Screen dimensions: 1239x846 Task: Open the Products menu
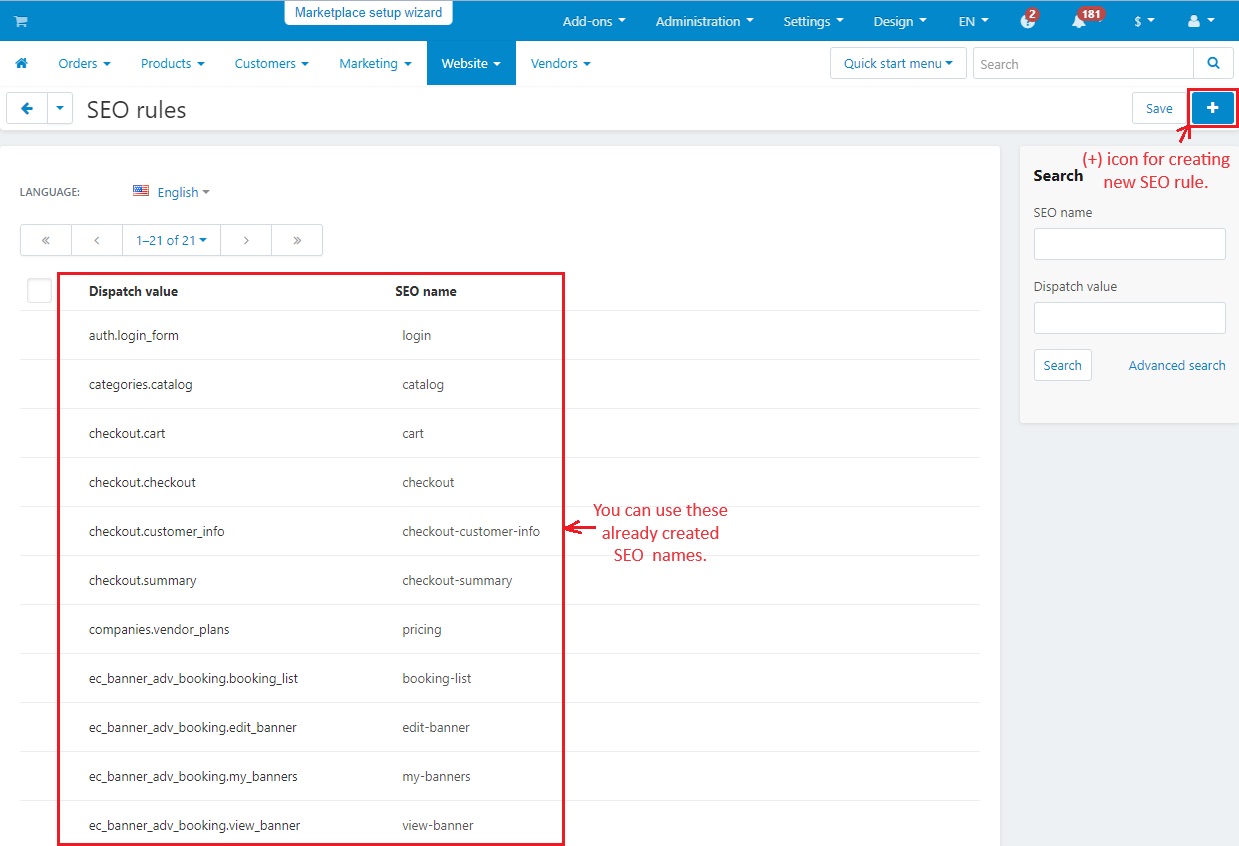point(172,63)
